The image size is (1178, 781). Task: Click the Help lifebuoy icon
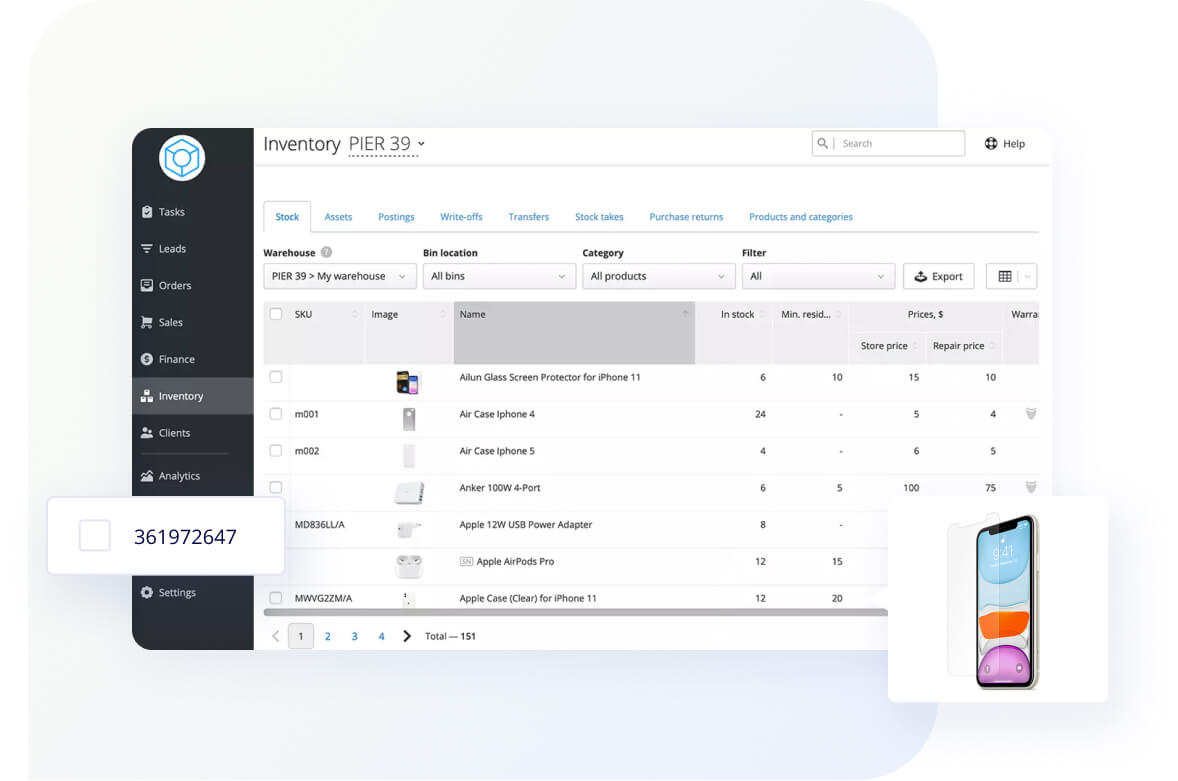tap(991, 144)
